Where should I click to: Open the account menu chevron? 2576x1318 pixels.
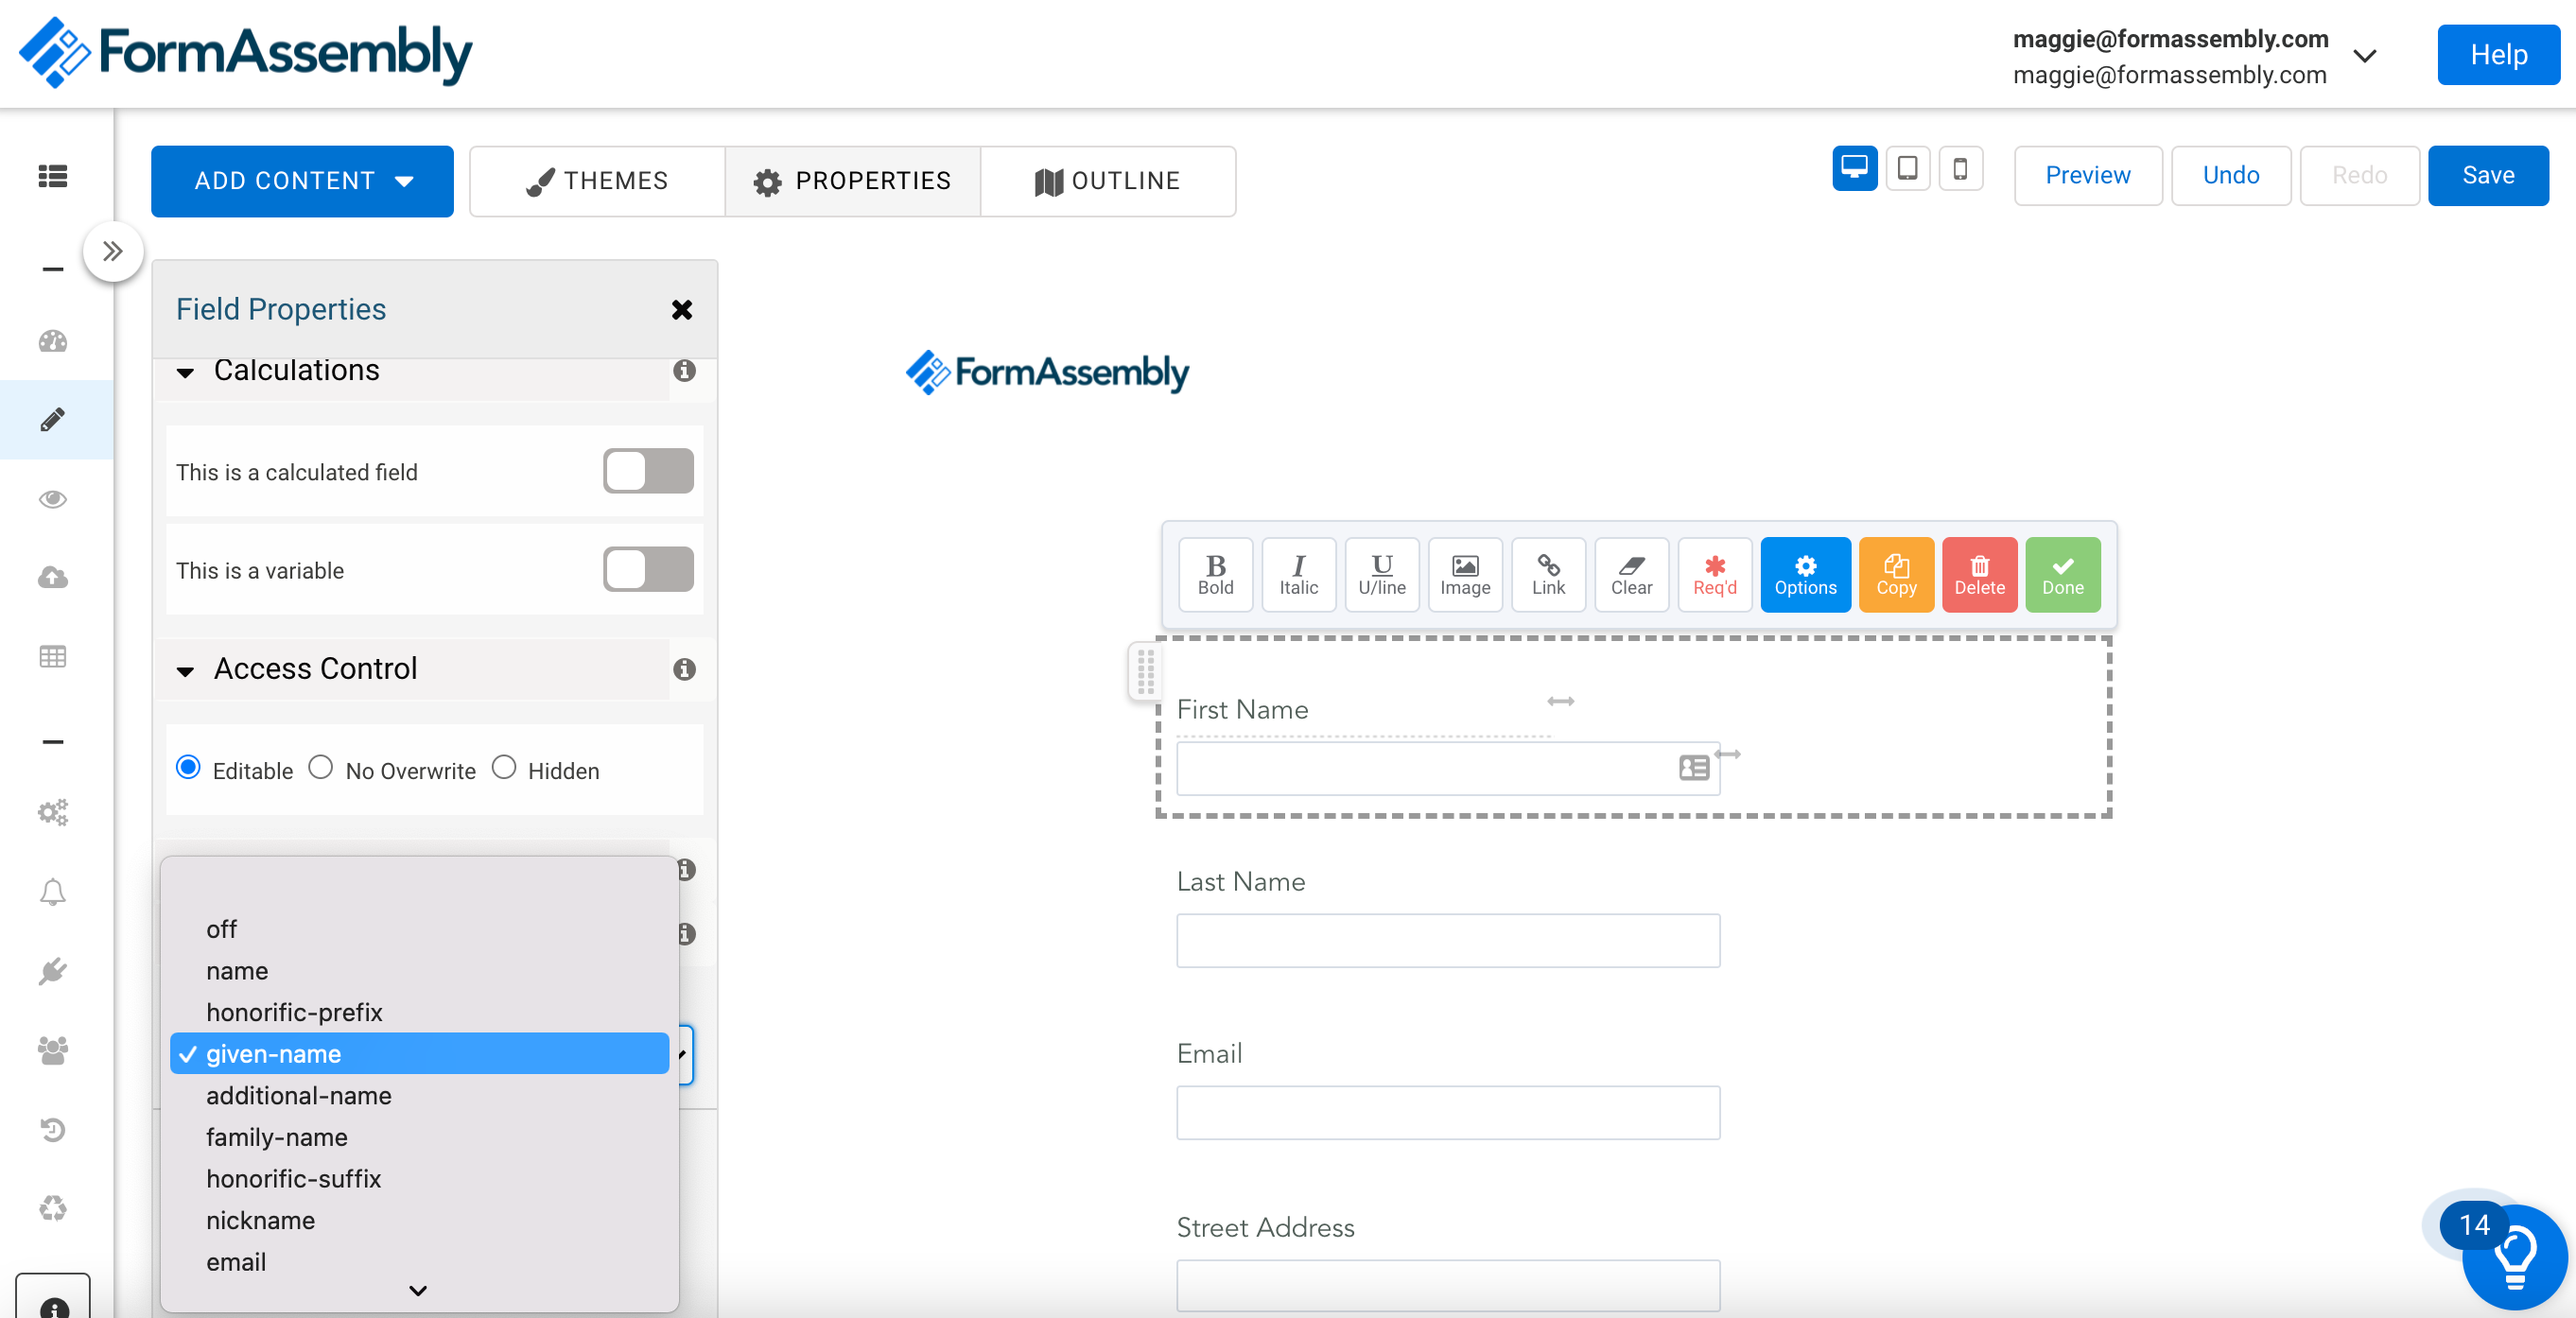2364,56
